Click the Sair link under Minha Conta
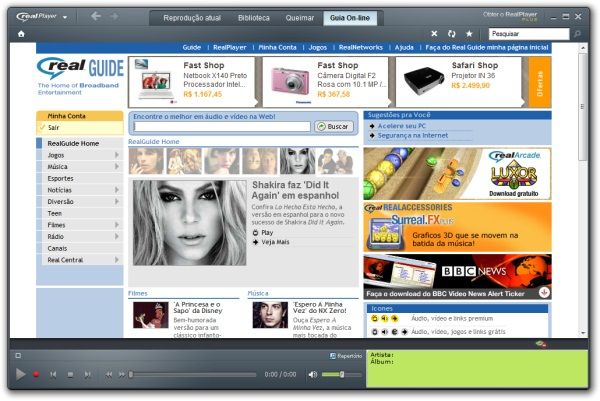This screenshot has width=600, height=401. [x=53, y=127]
